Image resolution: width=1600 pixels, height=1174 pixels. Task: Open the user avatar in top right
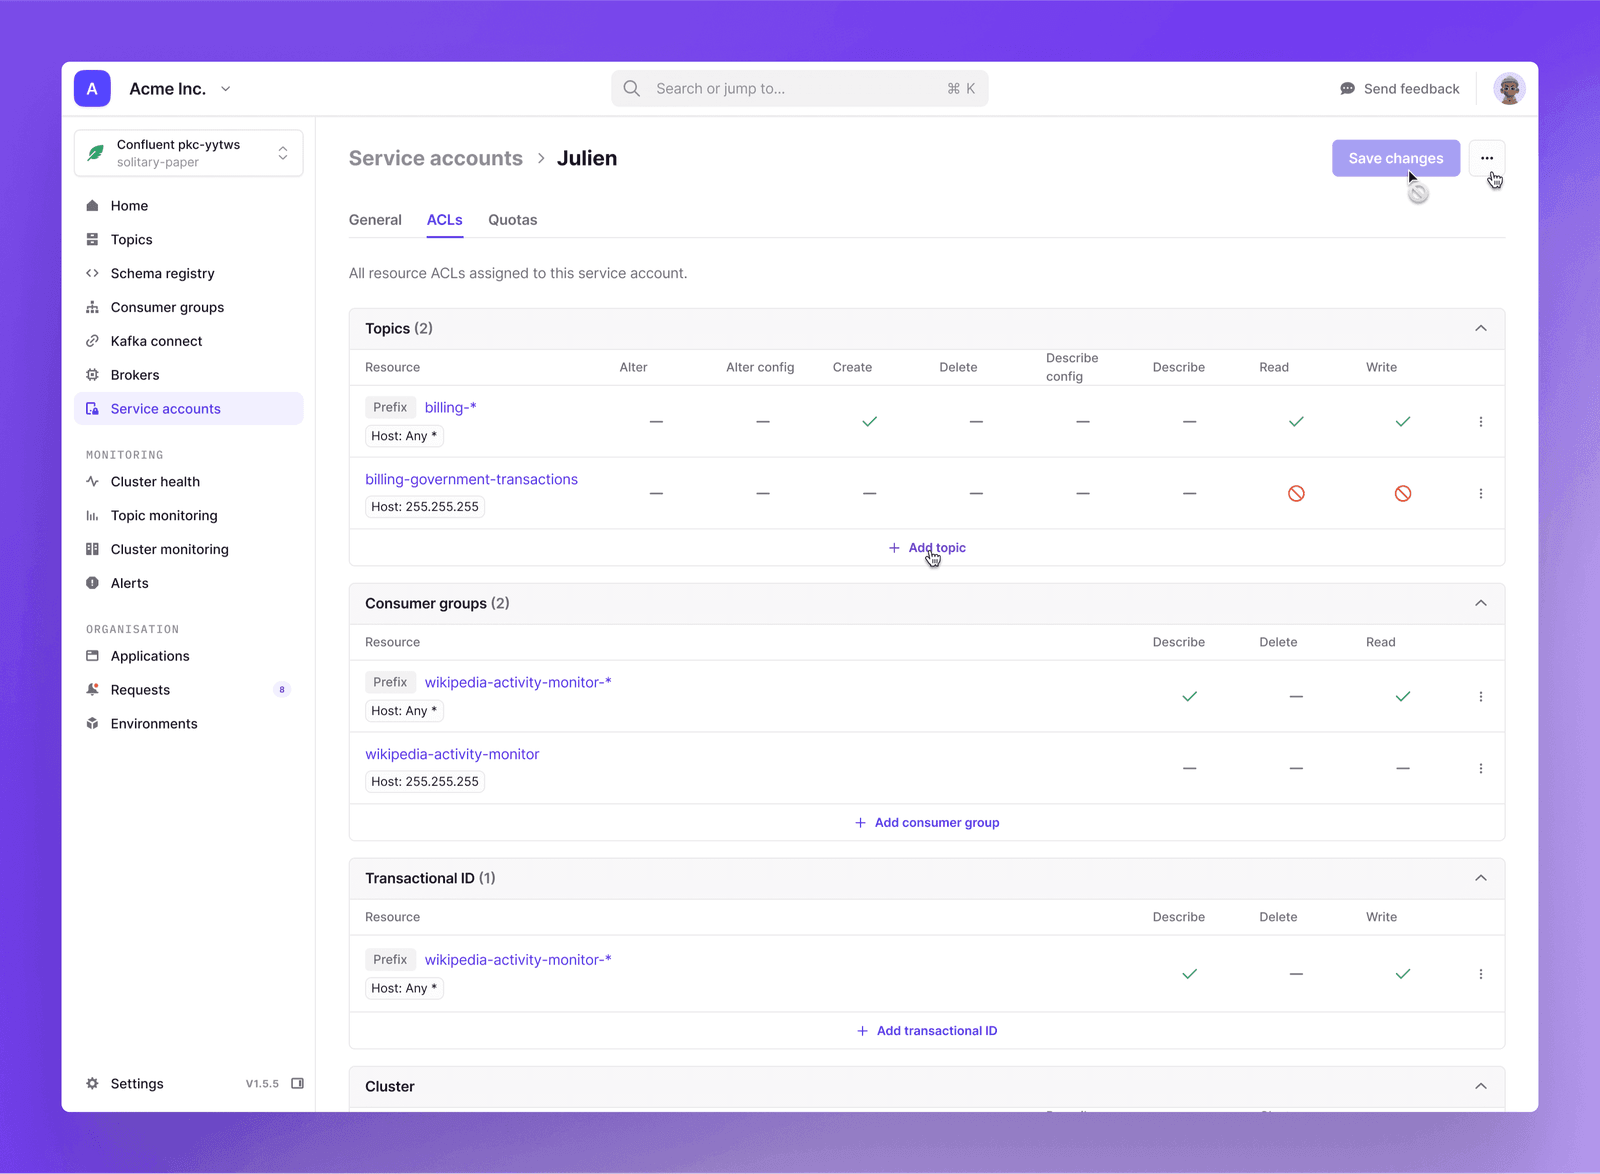(1508, 89)
